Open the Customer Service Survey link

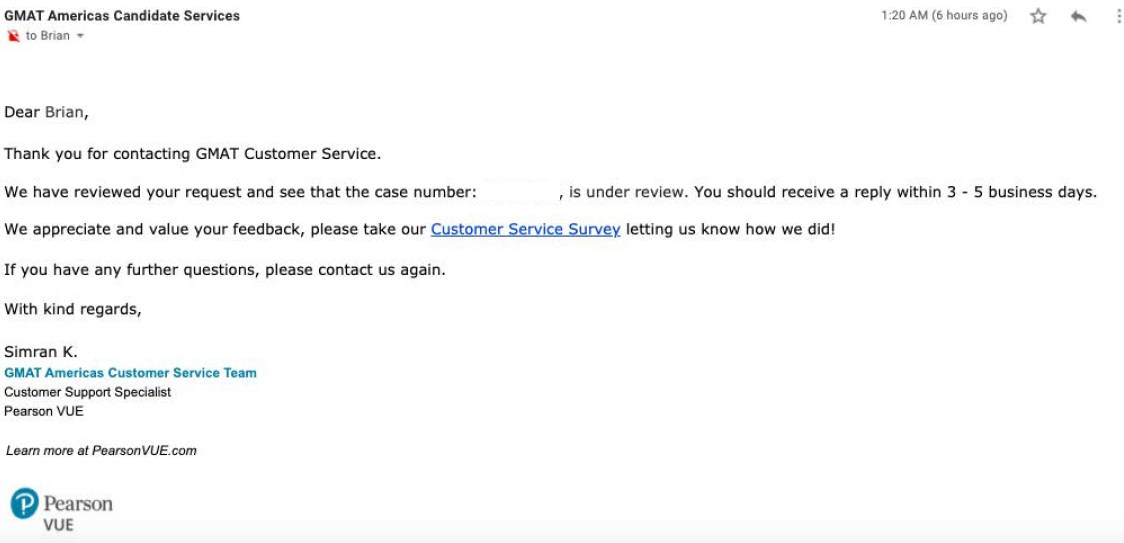click(x=525, y=230)
